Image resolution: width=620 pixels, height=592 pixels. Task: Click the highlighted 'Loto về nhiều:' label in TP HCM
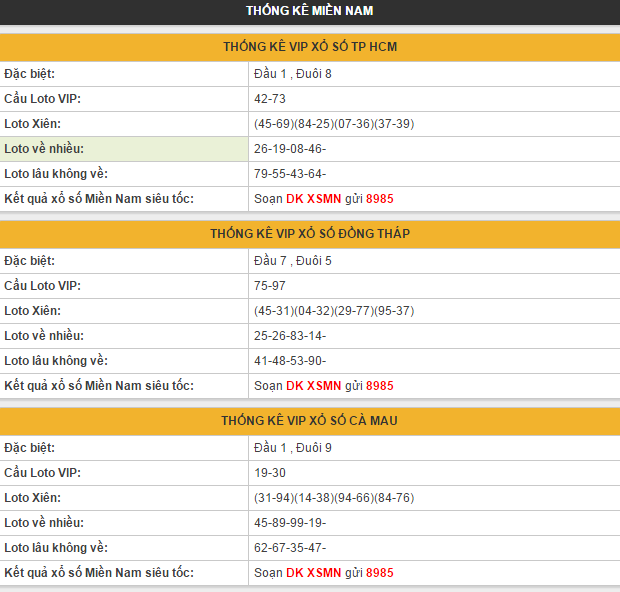[44, 149]
